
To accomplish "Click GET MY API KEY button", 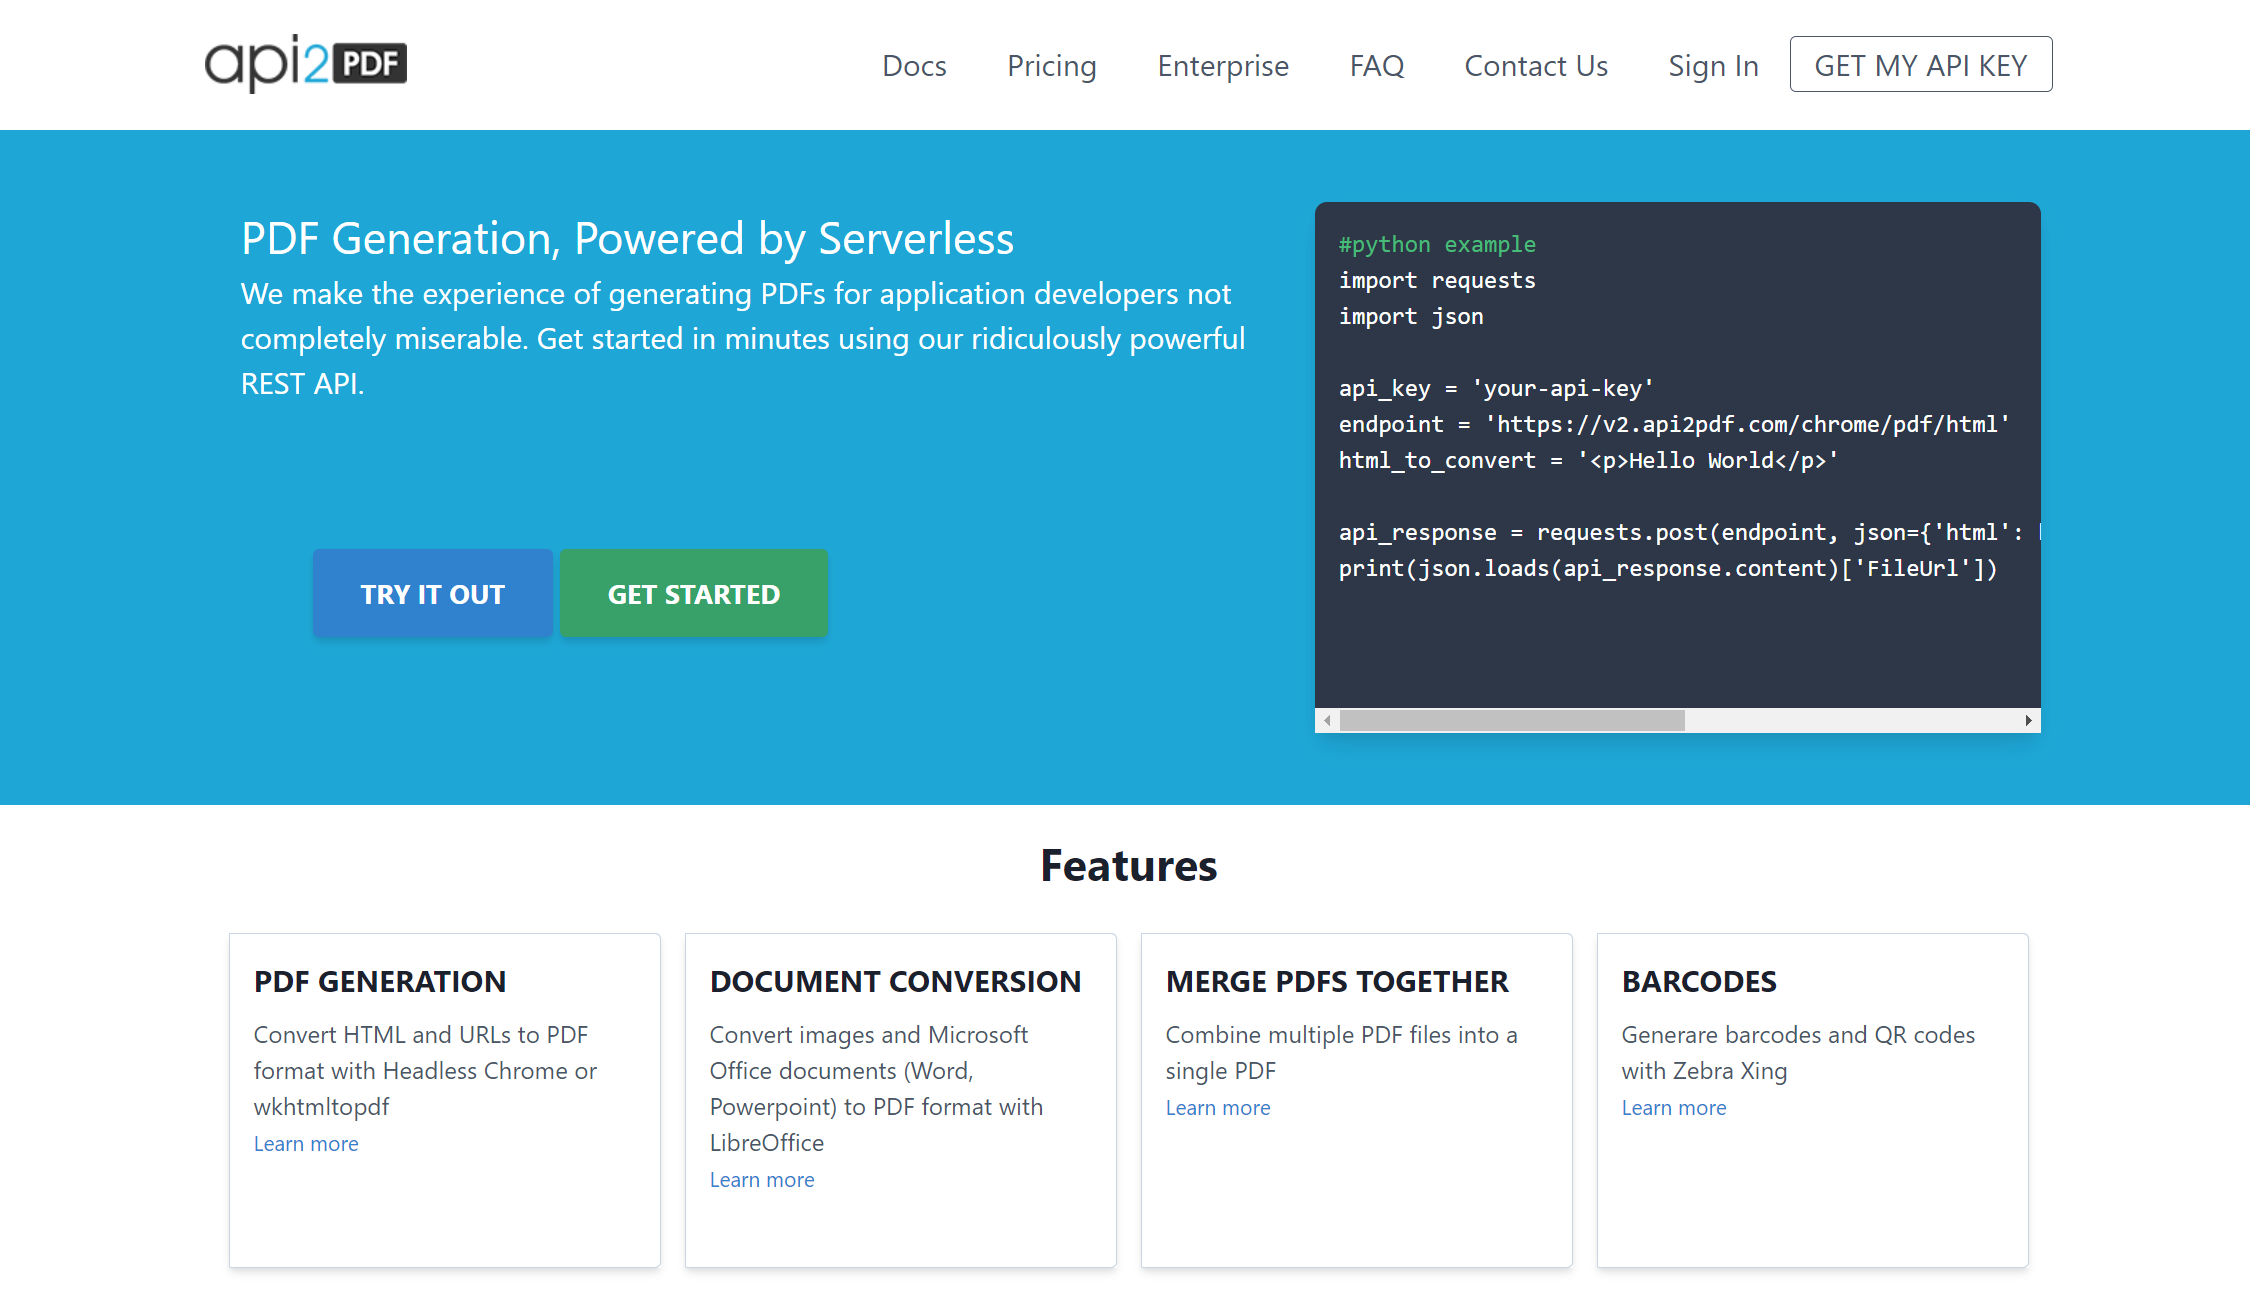I will point(1921,64).
